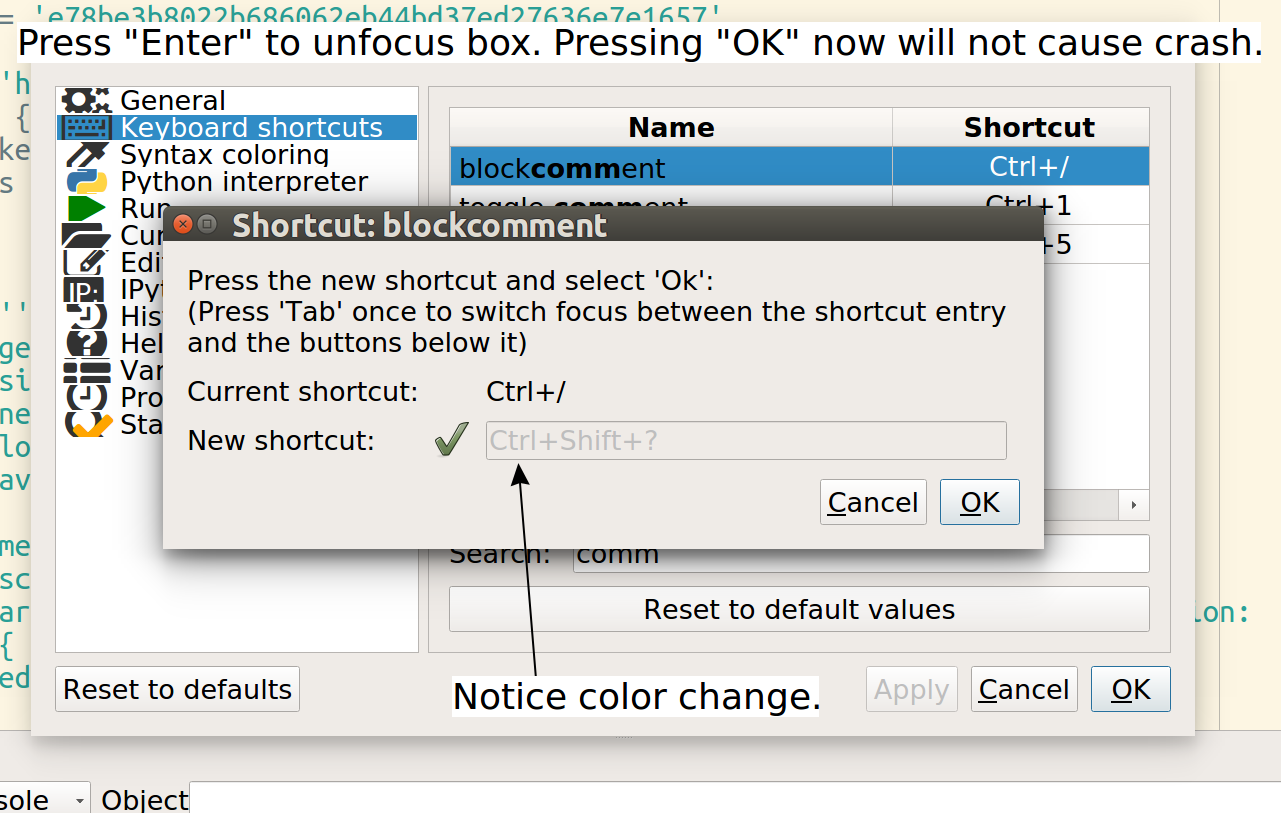The width and height of the screenshot is (1281, 813).
Task: Click Reset to defaults
Action: tap(176, 688)
